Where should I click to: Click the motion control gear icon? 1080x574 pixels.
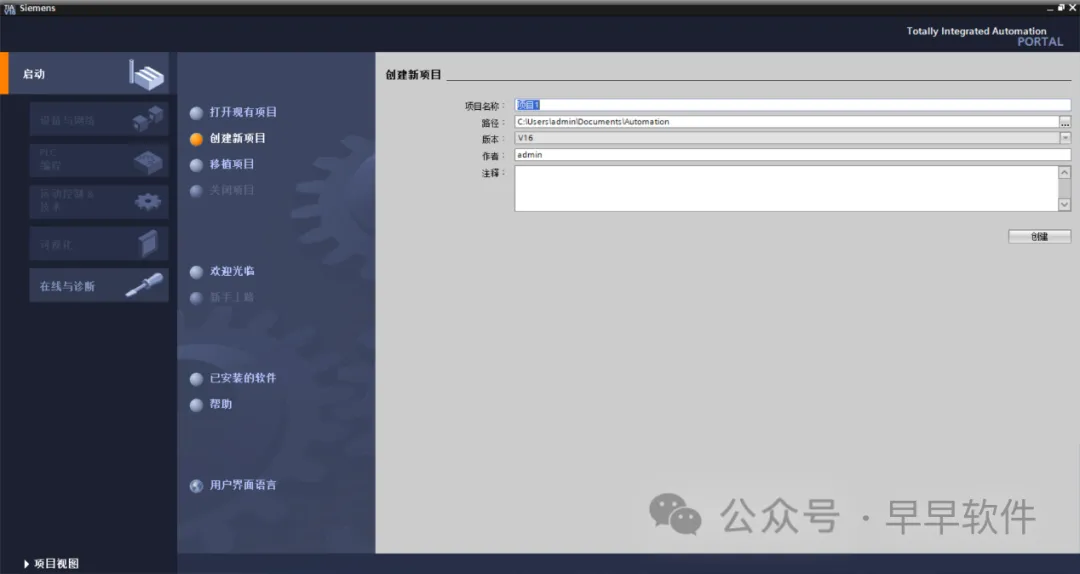pos(148,202)
